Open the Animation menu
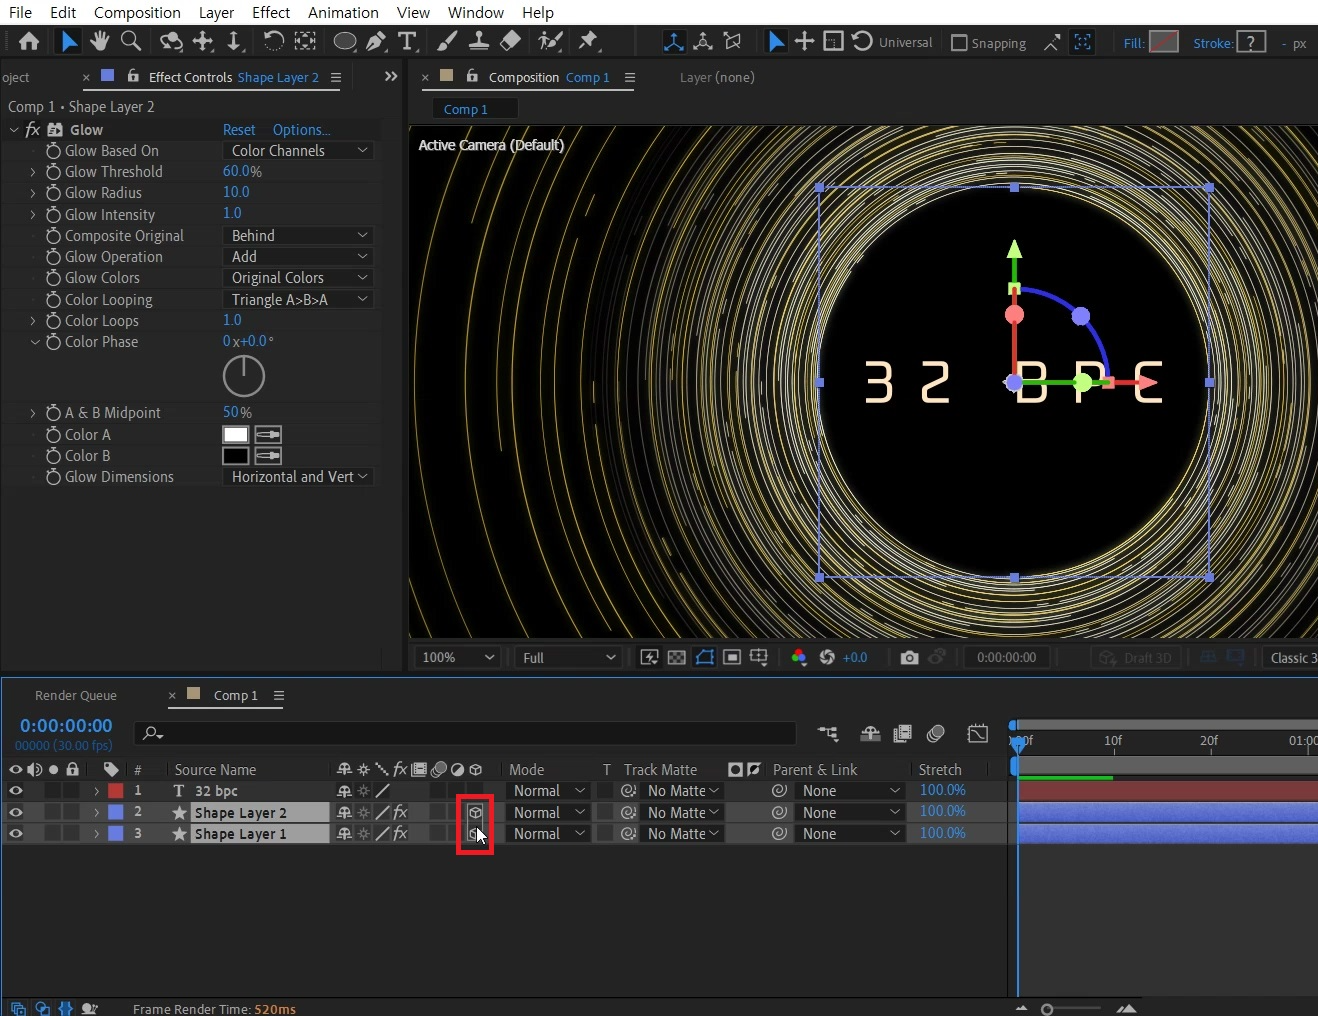 (x=343, y=12)
